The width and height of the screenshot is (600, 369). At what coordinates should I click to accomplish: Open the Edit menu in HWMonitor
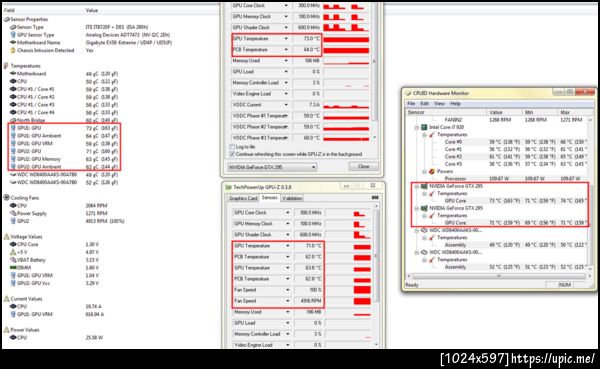coord(425,104)
